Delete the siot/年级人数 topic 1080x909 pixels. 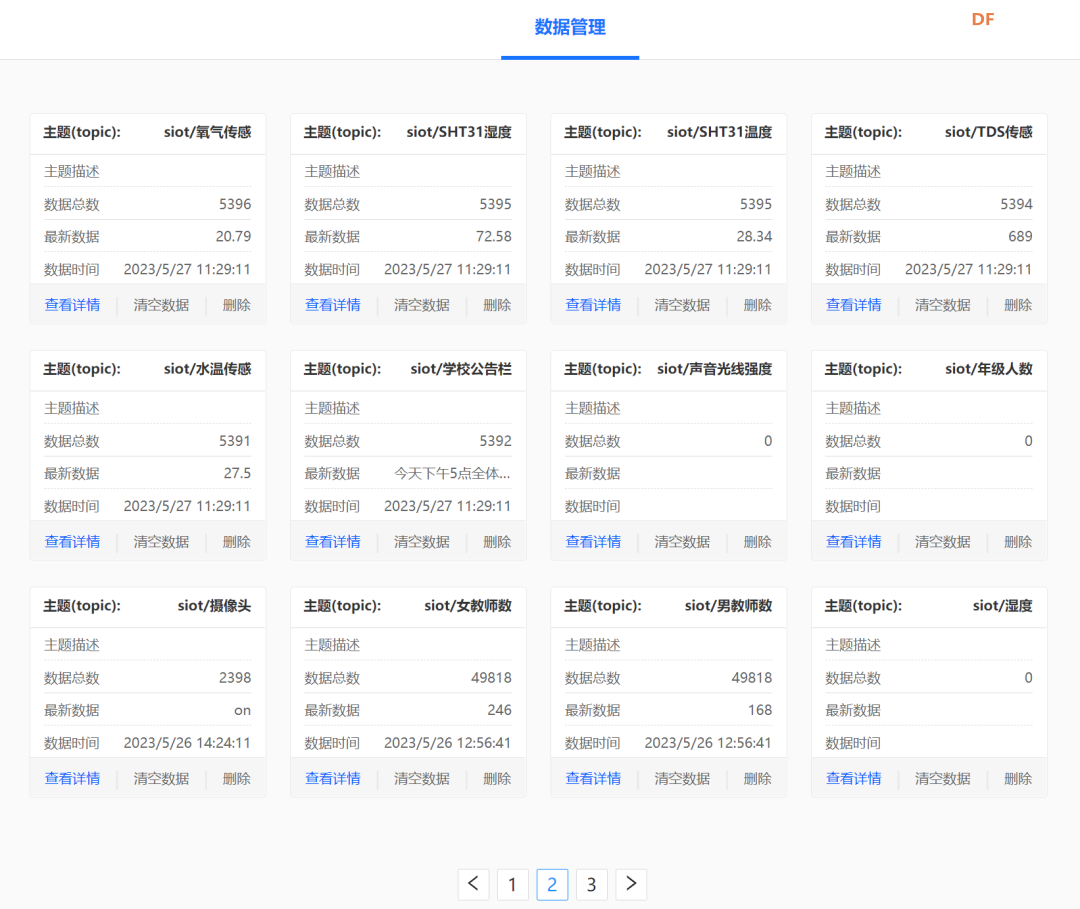tap(1017, 541)
